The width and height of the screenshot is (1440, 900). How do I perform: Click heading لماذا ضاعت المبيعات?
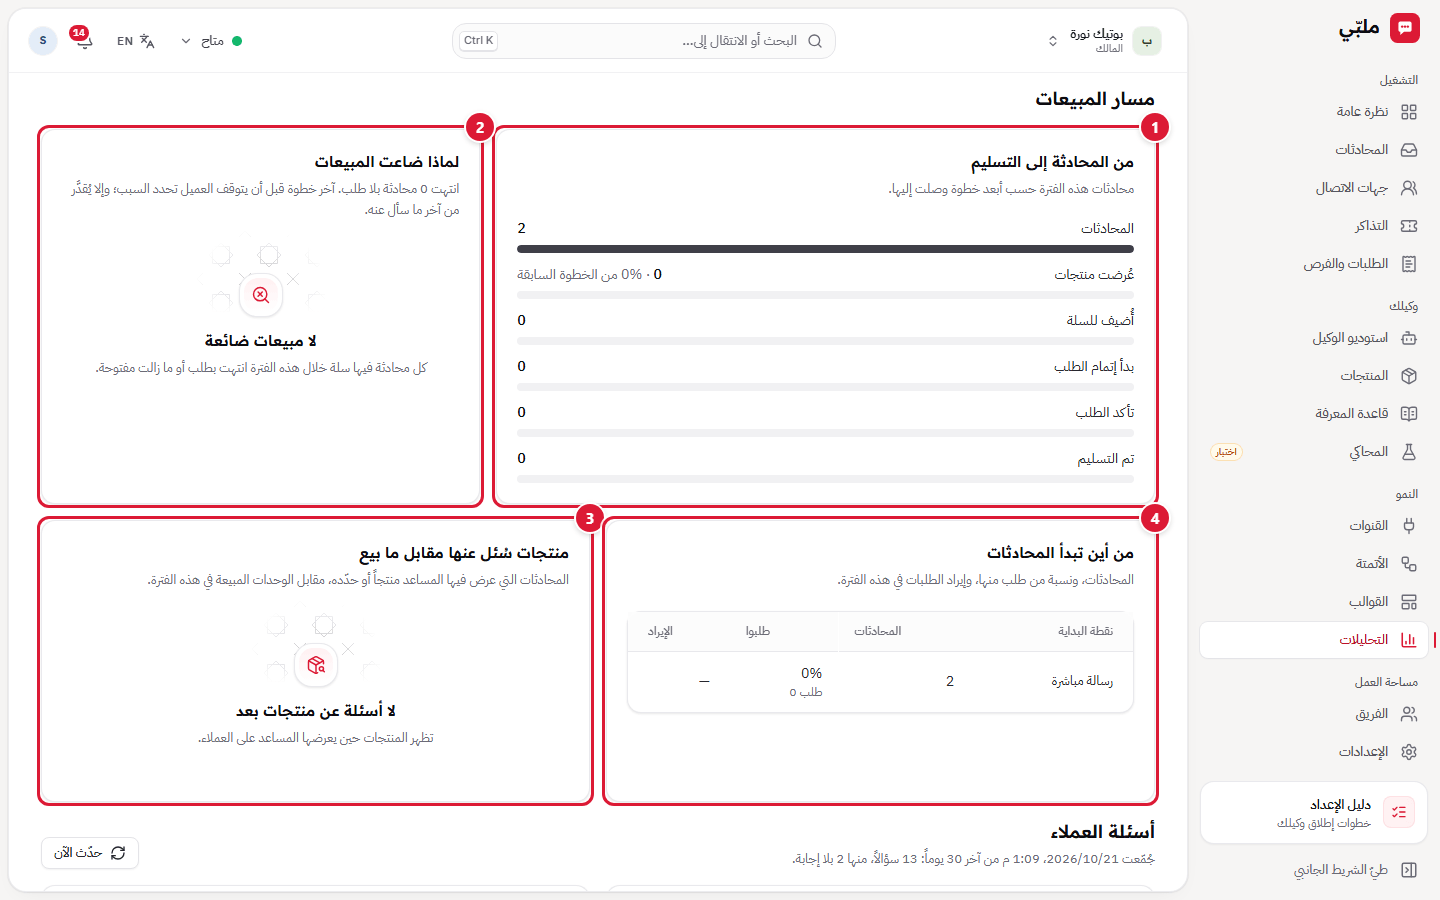387,162
